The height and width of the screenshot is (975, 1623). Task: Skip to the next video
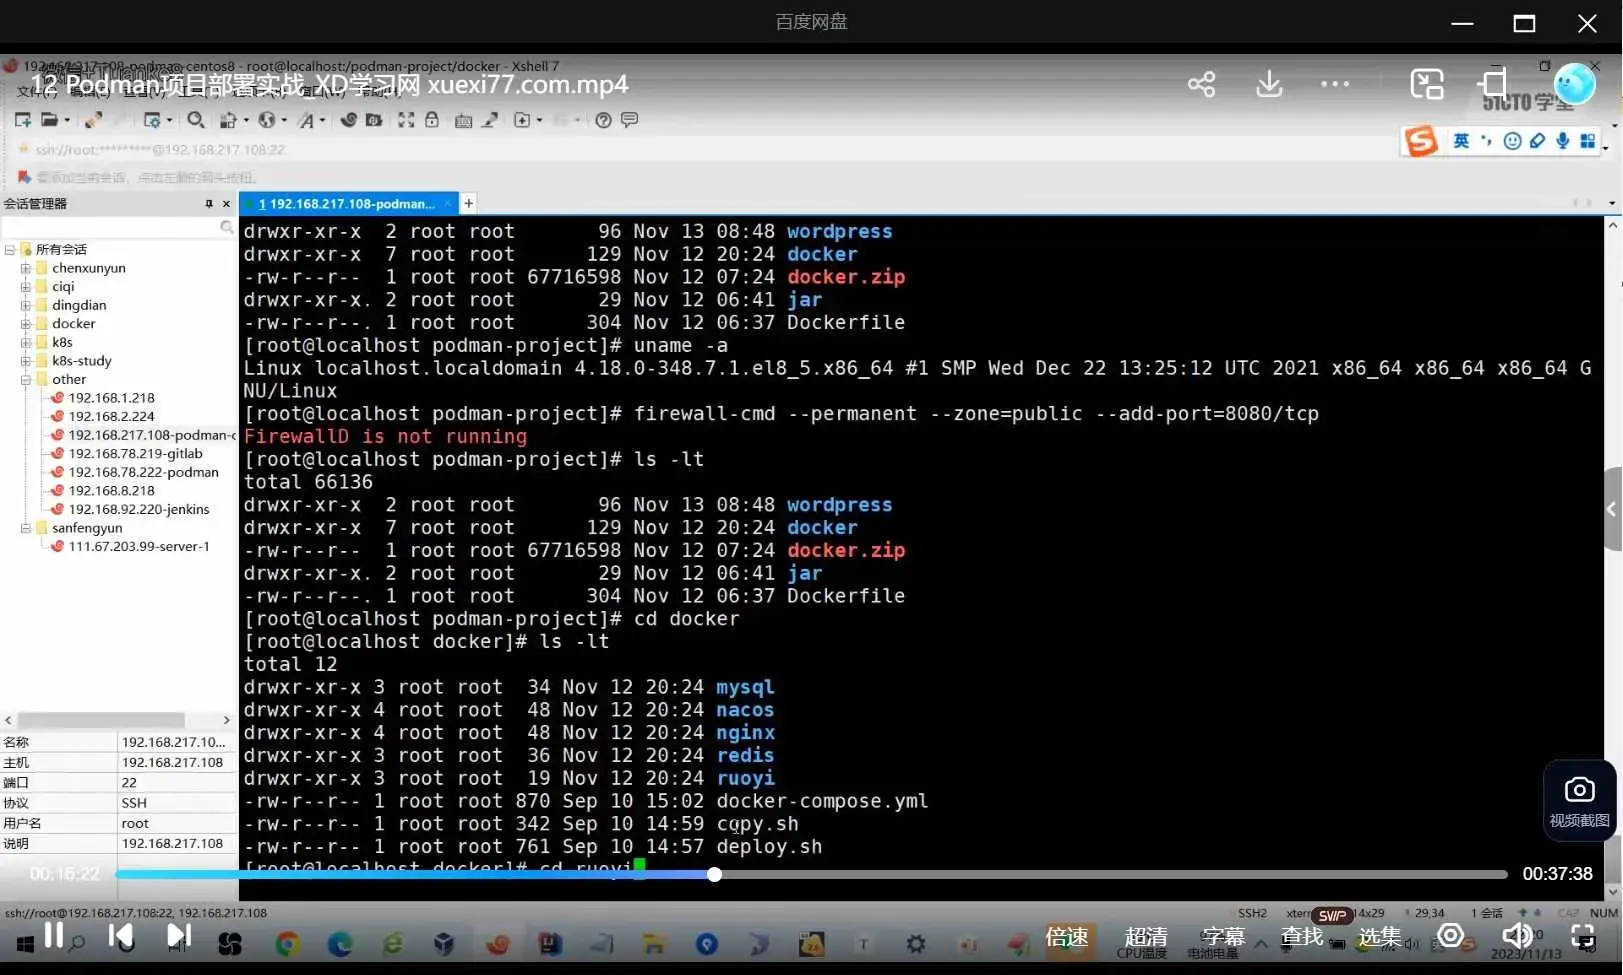[x=178, y=936]
